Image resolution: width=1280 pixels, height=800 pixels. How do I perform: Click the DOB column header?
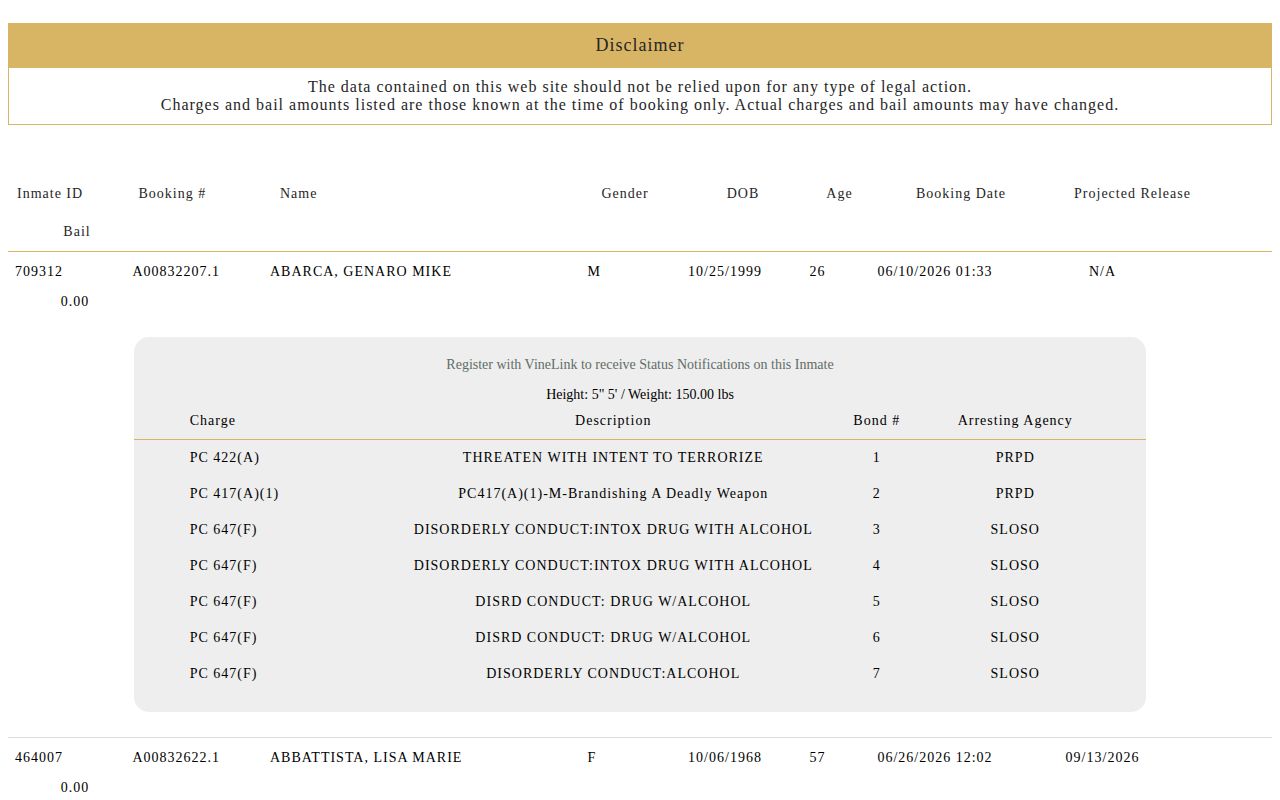pos(743,193)
